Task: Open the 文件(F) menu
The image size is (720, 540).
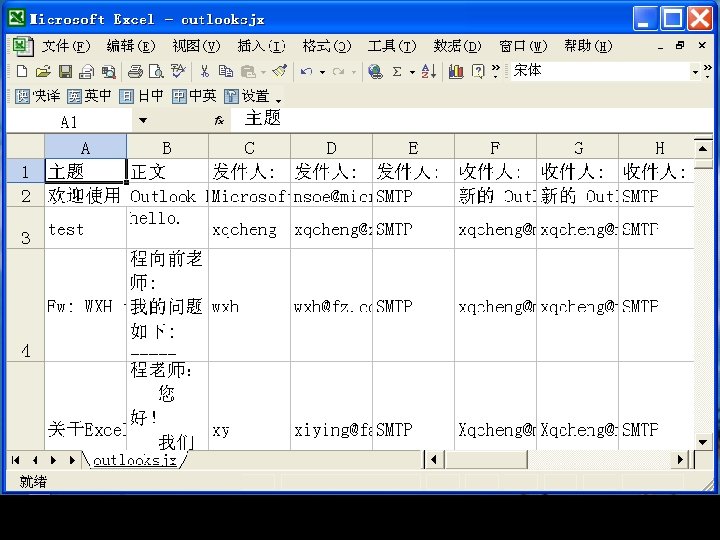Action: [x=66, y=46]
